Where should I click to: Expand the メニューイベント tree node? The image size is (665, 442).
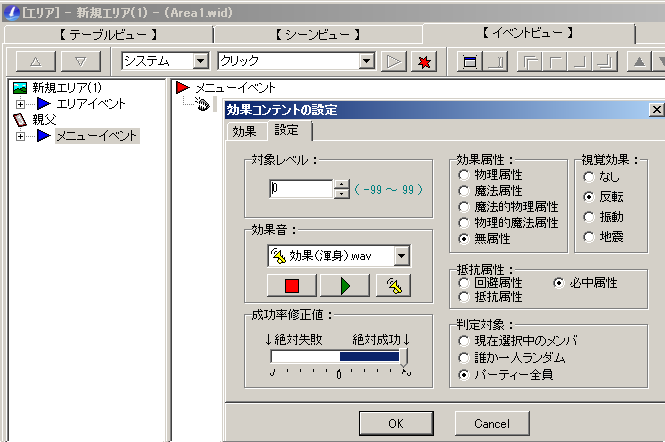point(20,136)
